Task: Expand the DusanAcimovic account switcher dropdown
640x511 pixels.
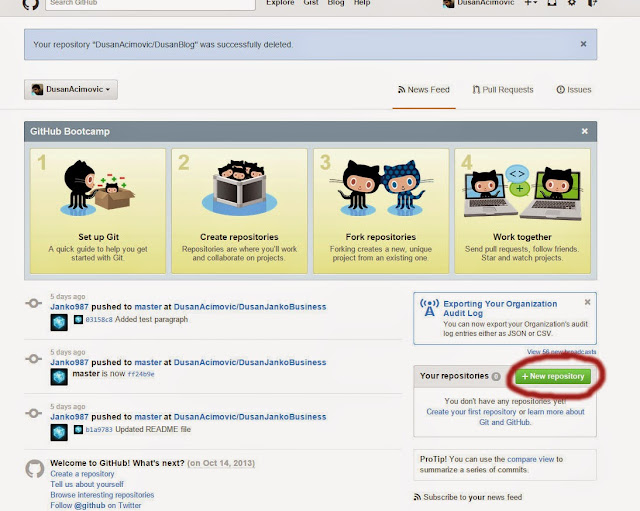Action: [x=71, y=89]
